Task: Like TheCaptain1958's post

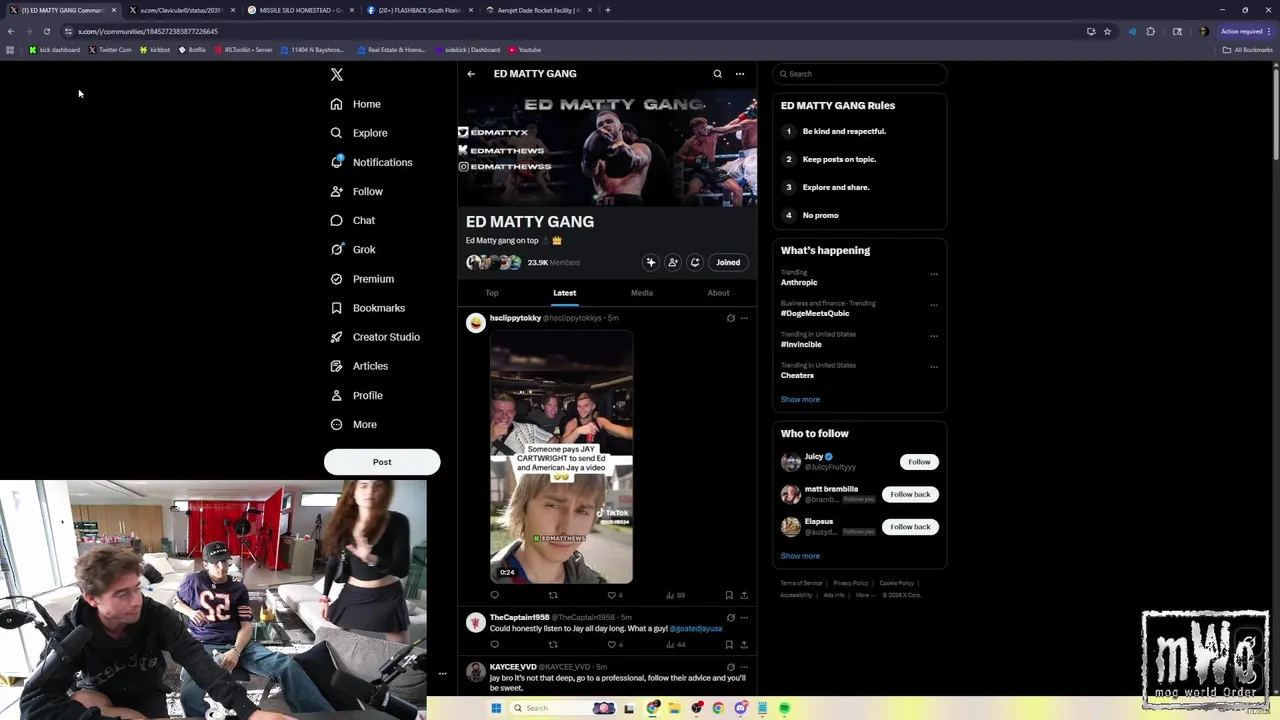Action: point(612,645)
